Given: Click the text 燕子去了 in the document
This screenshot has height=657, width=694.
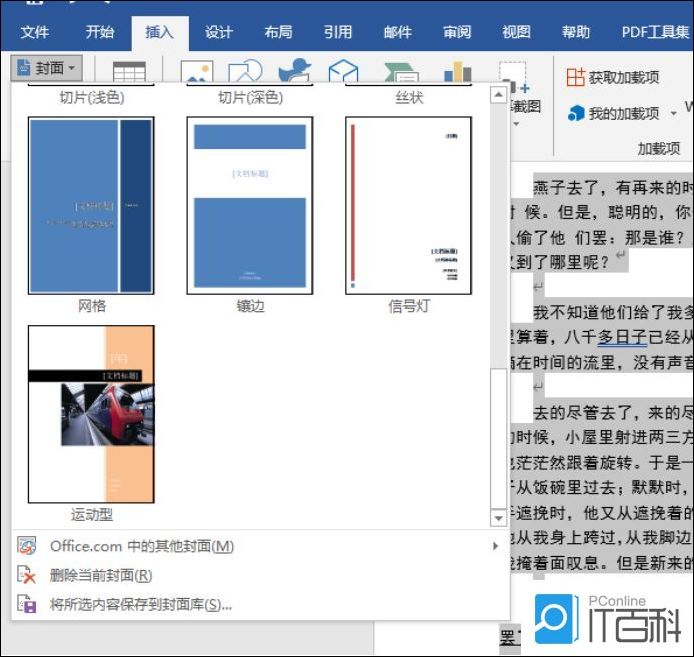Looking at the screenshot, I should tap(567, 188).
